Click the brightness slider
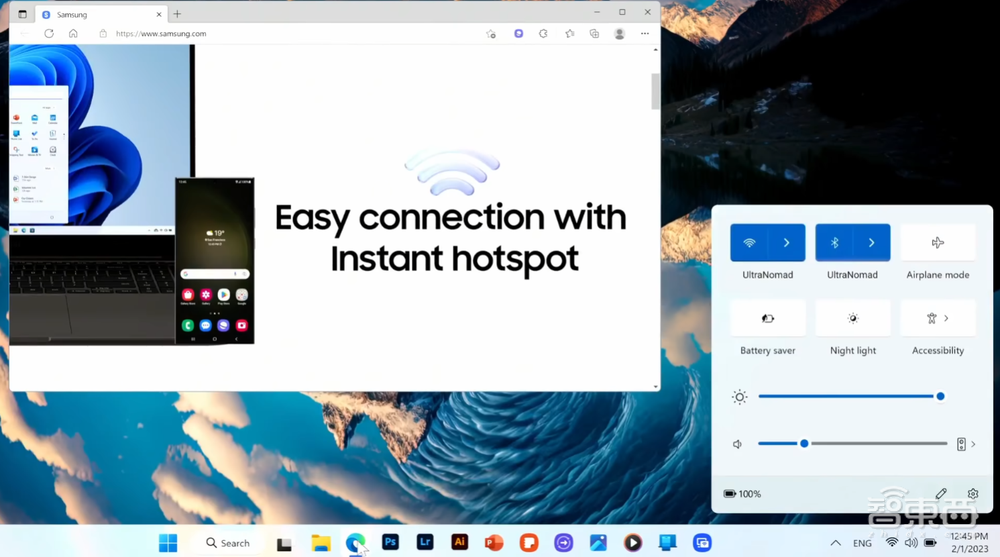 (848, 397)
